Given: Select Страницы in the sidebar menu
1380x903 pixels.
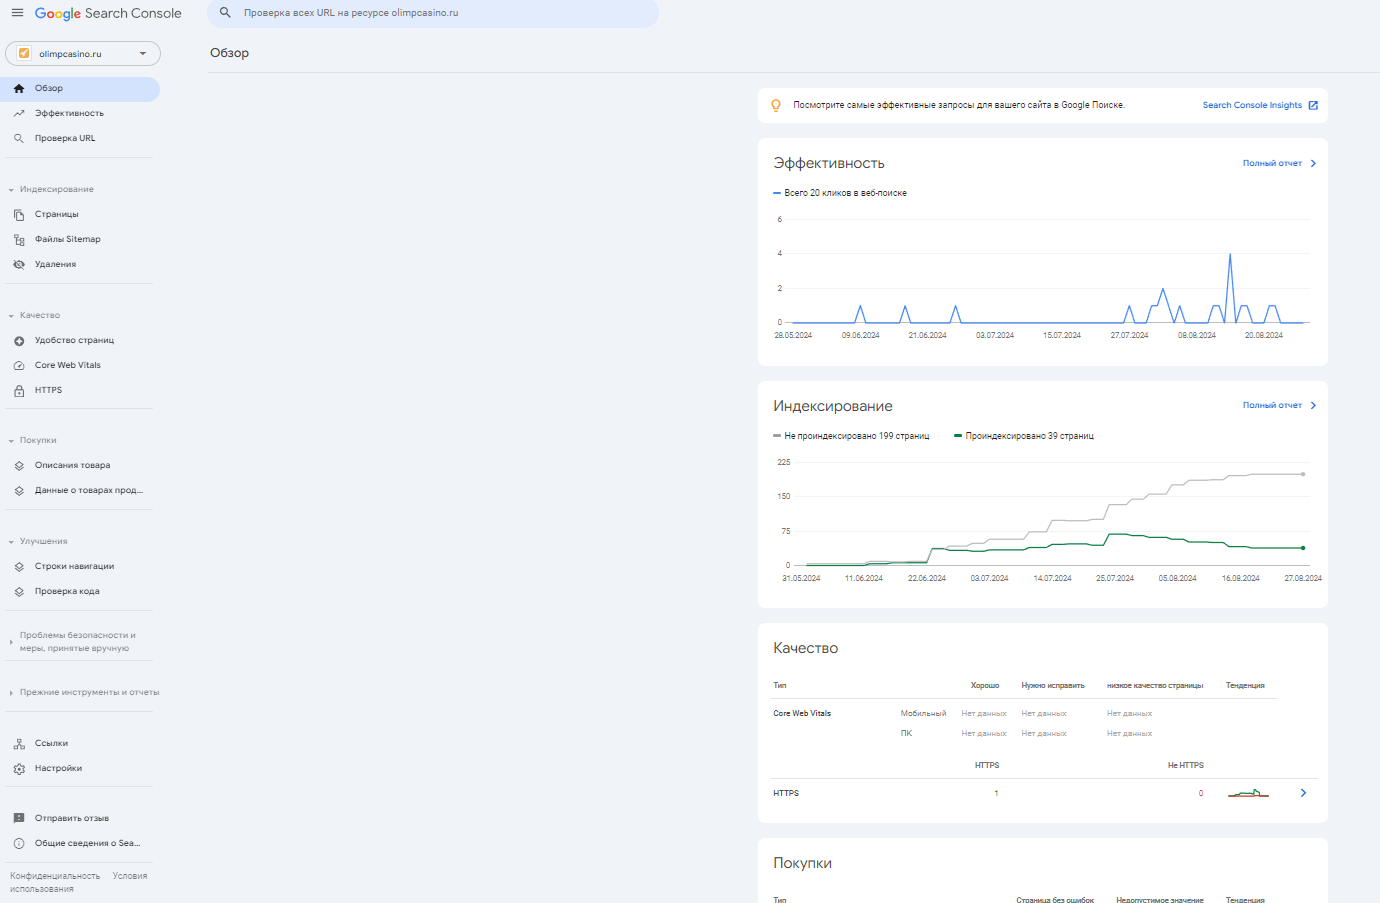Looking at the screenshot, I should [57, 214].
